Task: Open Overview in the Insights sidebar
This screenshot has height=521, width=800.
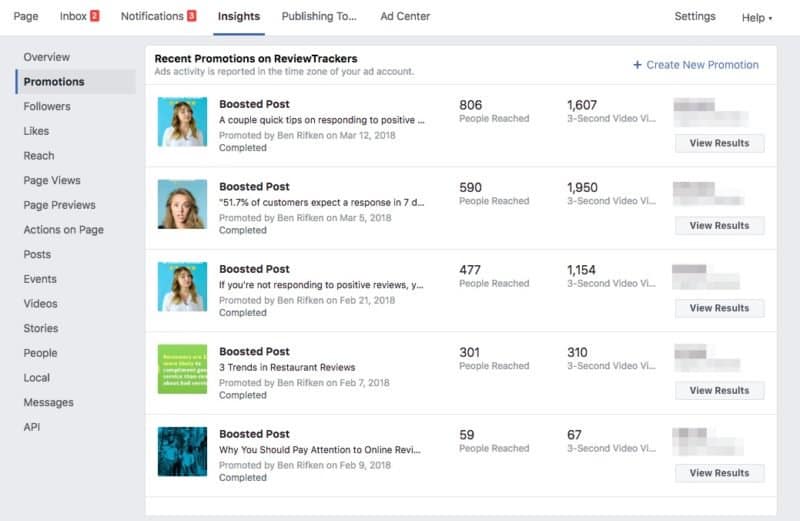Action: point(46,57)
